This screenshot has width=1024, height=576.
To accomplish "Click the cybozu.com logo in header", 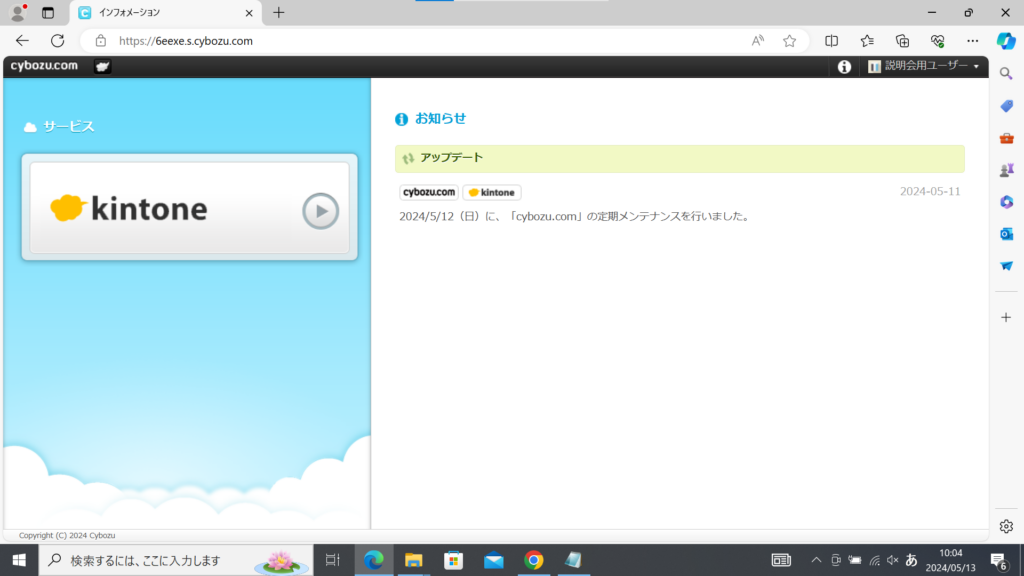I will [44, 67].
